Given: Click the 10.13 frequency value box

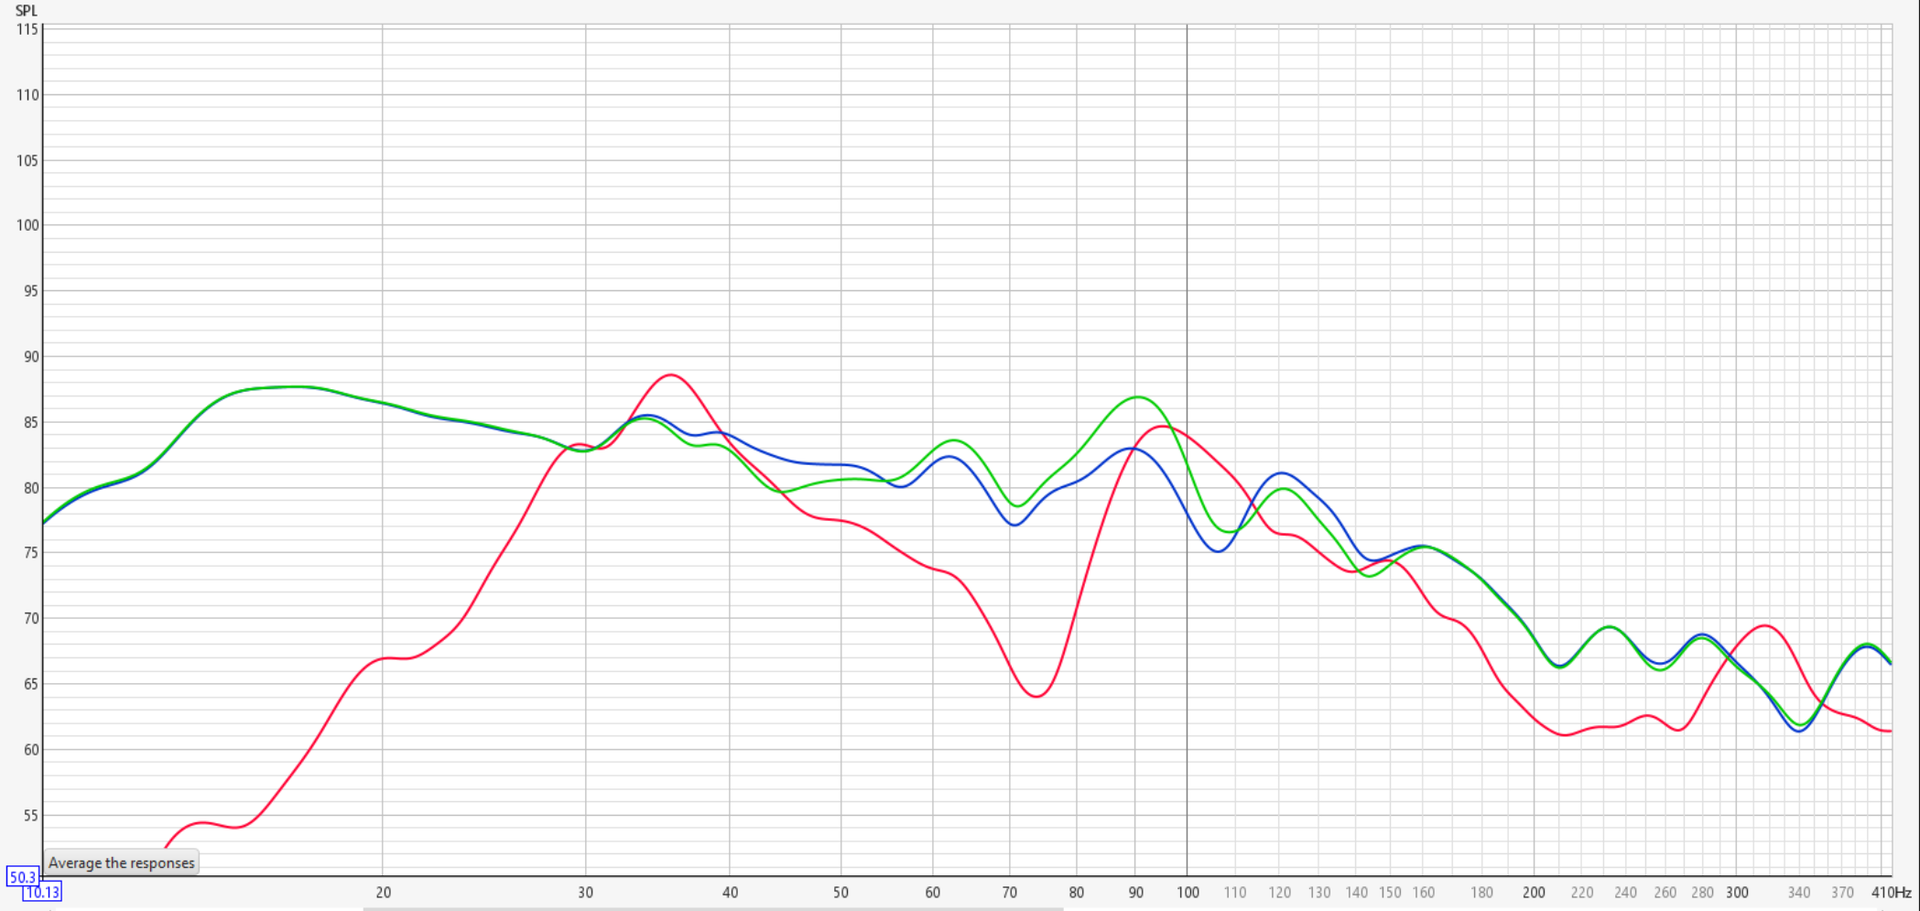Looking at the screenshot, I should [42, 892].
